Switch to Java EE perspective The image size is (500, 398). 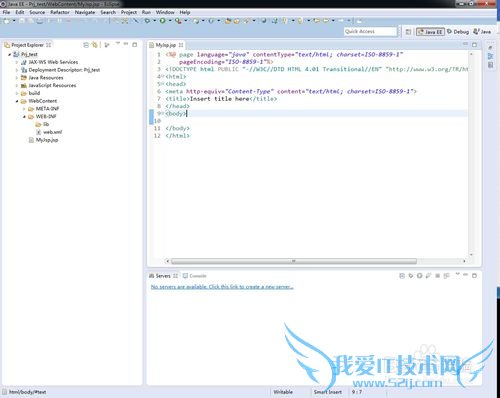click(430, 32)
